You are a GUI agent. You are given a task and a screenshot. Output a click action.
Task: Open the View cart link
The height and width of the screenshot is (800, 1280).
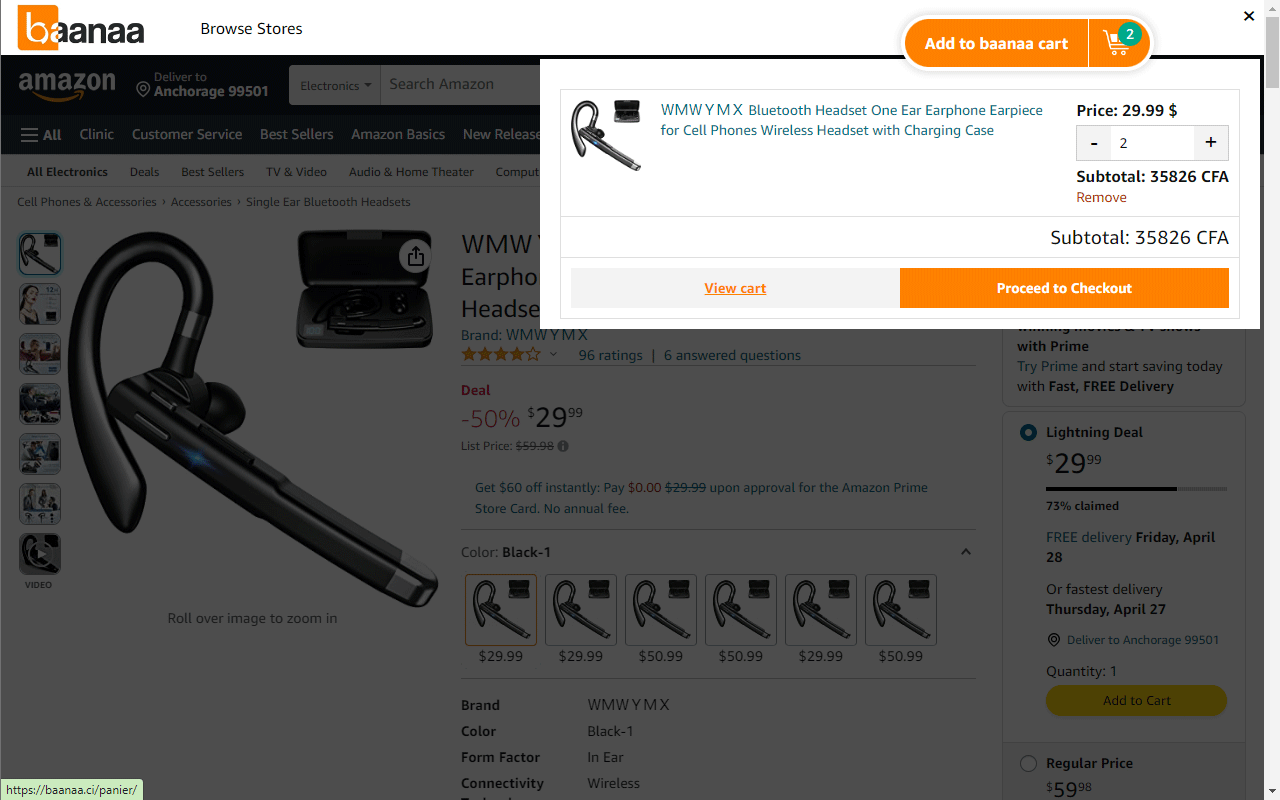pos(735,288)
